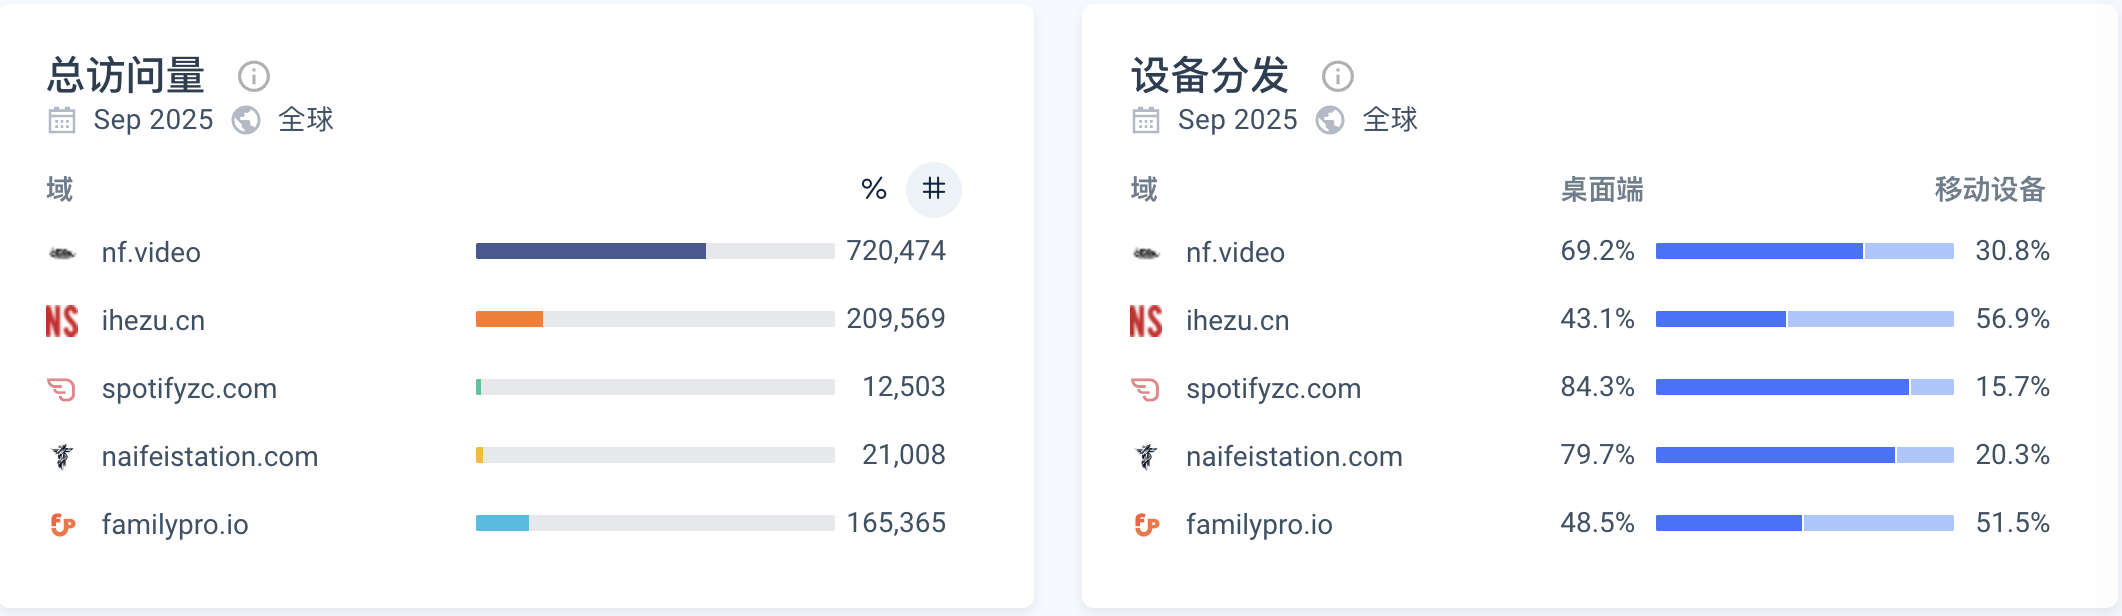The image size is (2122, 616).
Task: Select the spotifyzc.com site icon
Action: click(x=61, y=388)
